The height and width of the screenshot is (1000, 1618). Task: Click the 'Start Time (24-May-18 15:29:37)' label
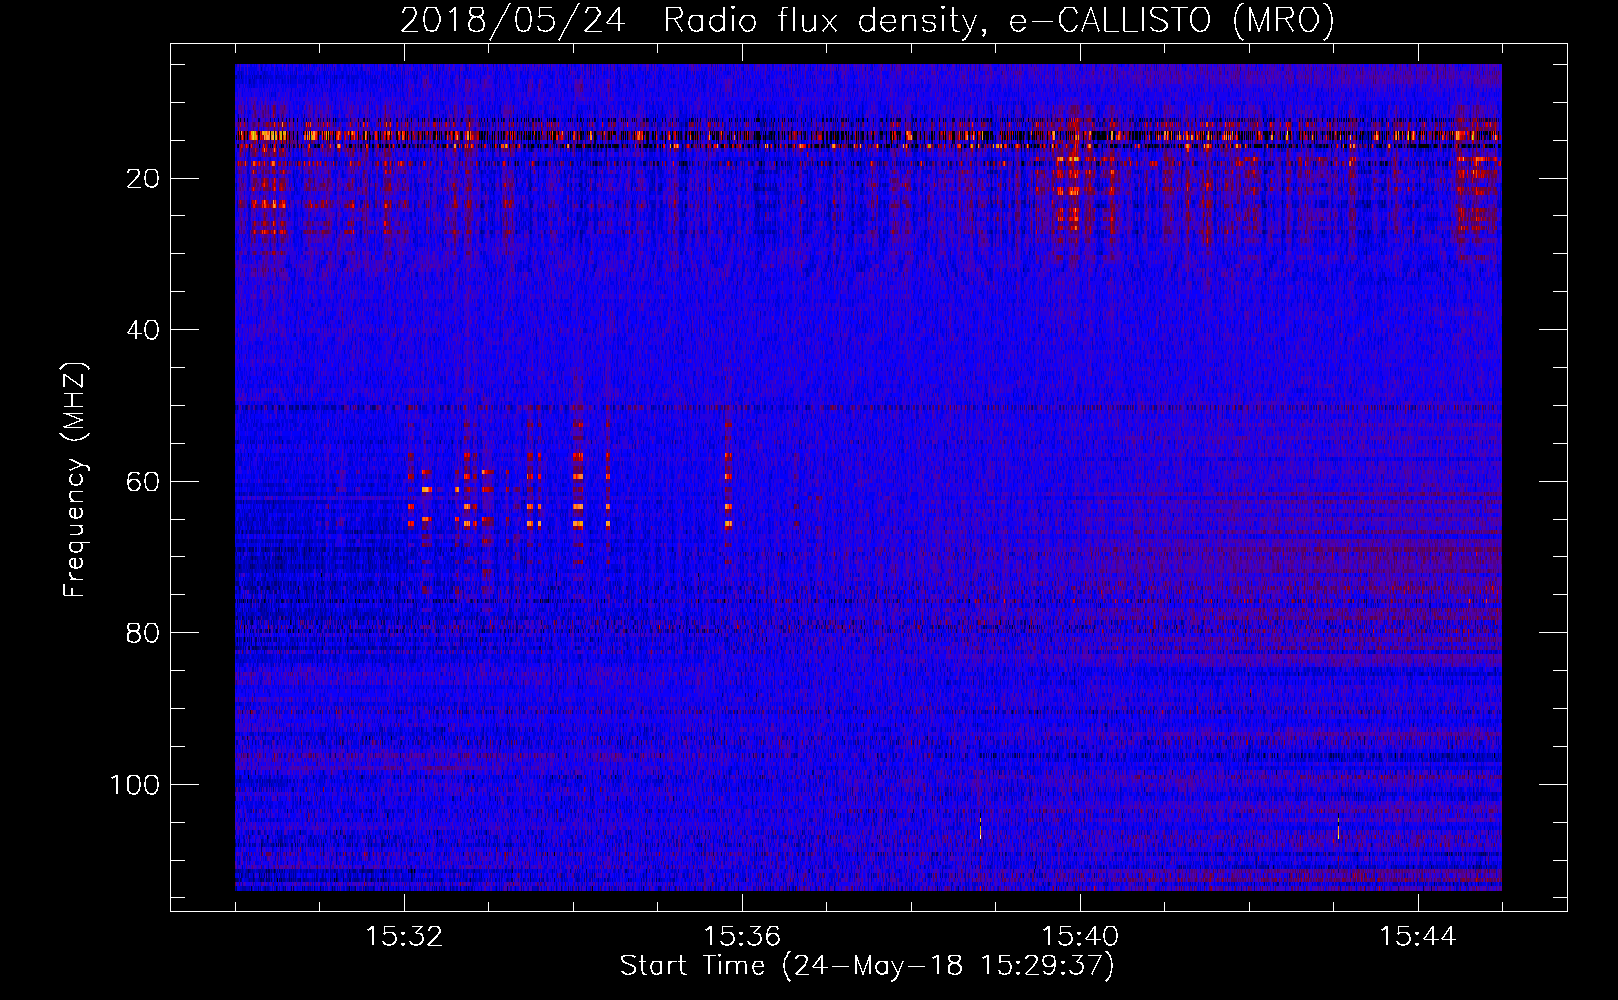click(x=867, y=966)
